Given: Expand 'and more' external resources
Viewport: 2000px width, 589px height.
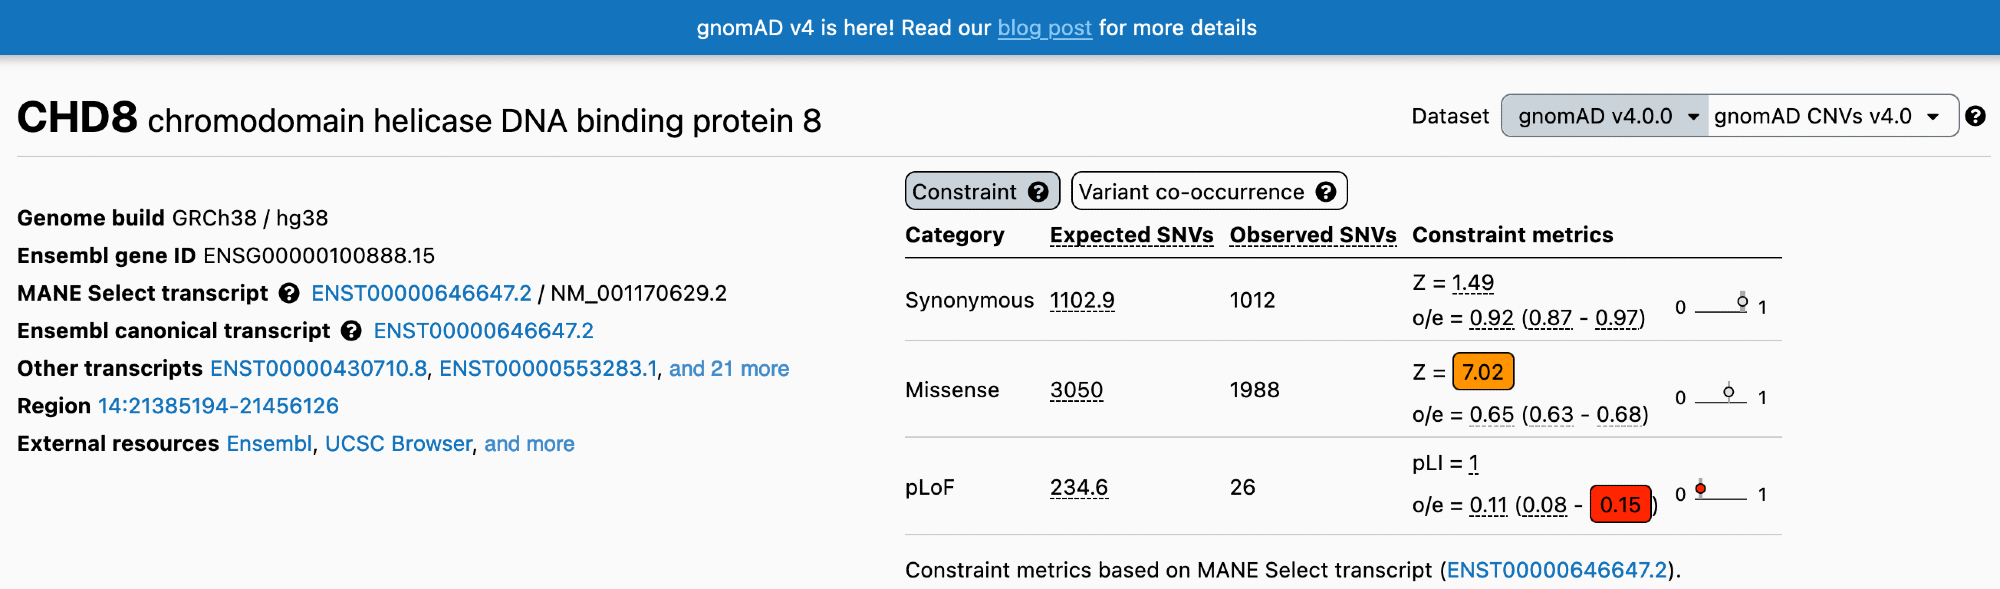Looking at the screenshot, I should (529, 444).
